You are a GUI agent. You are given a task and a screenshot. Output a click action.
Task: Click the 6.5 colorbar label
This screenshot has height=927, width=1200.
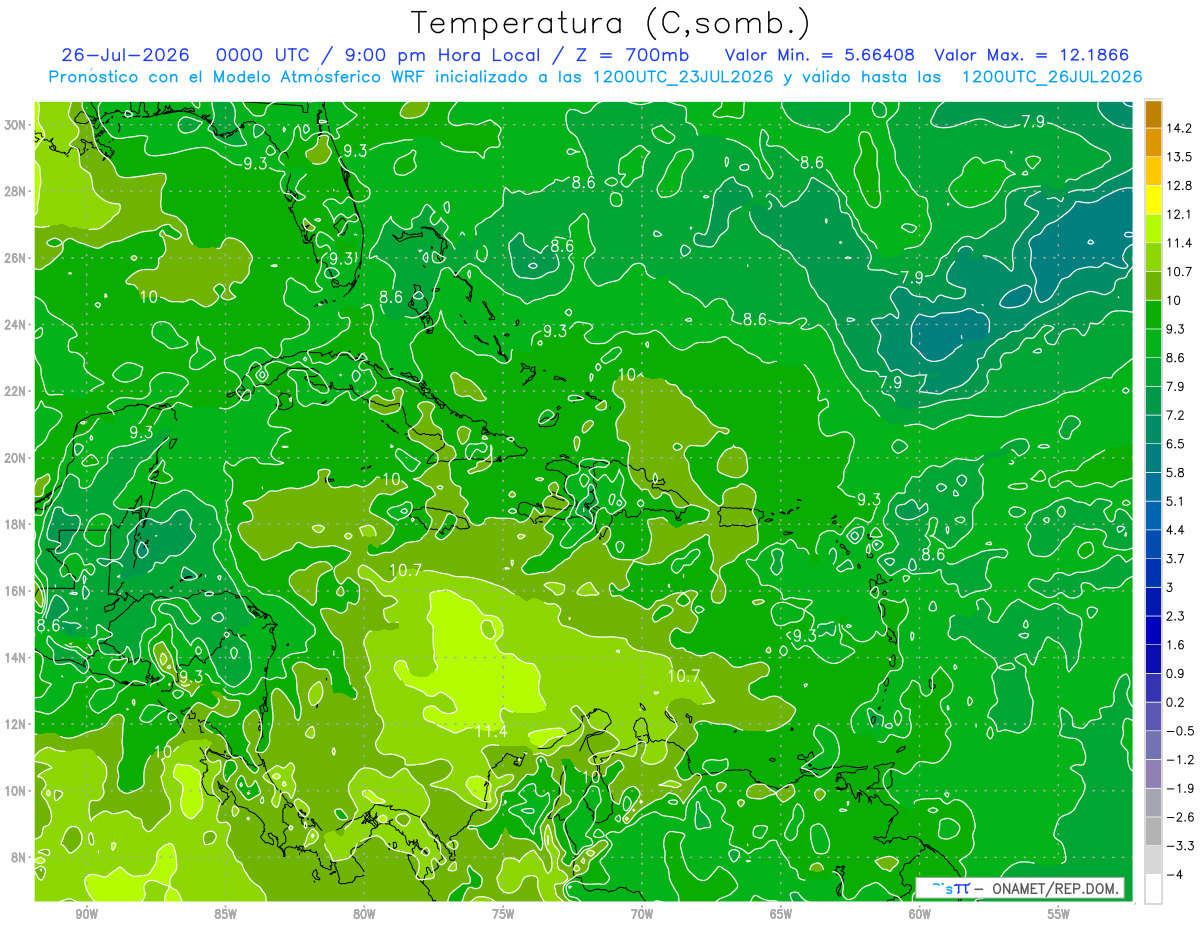[x=1176, y=443]
